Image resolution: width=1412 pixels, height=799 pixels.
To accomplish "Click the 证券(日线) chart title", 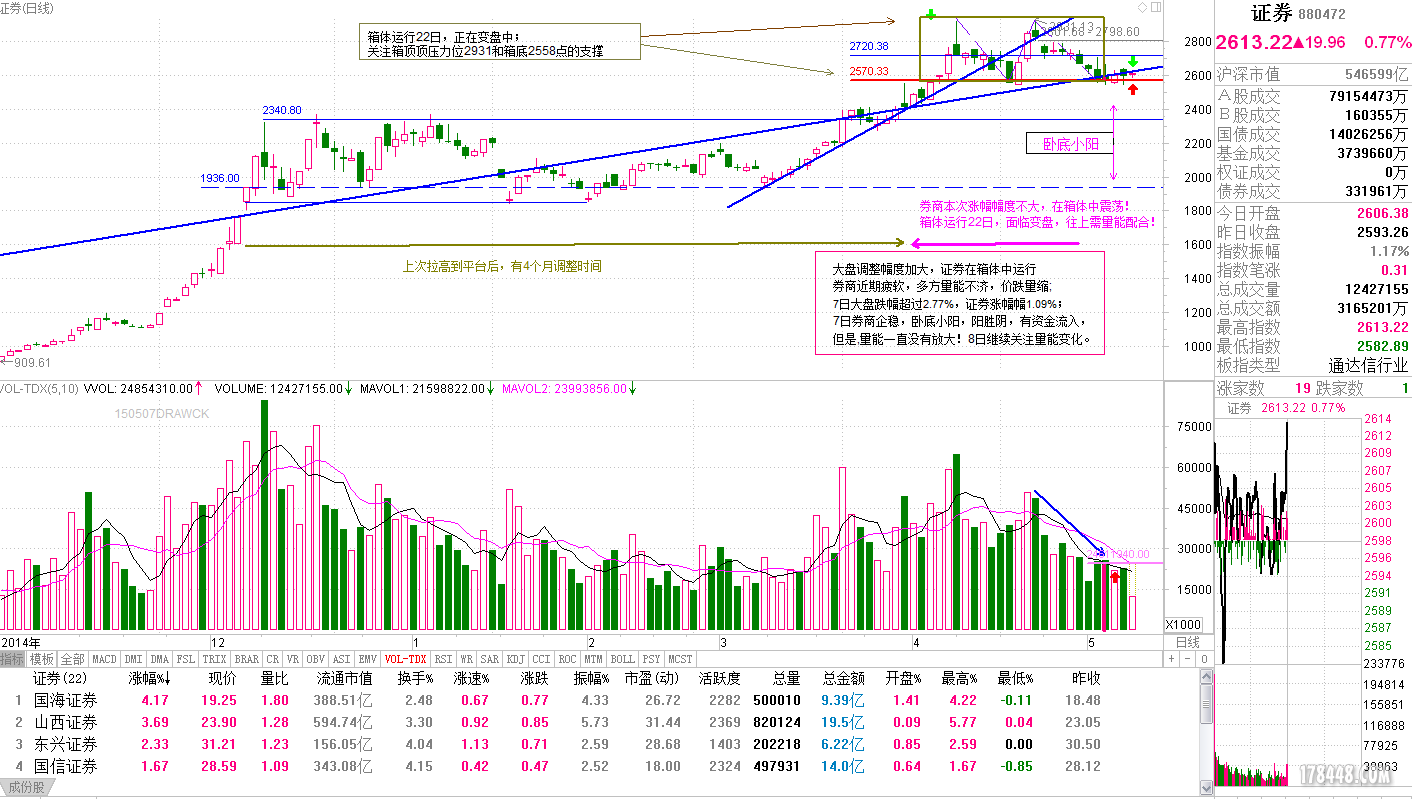I will coord(28,8).
